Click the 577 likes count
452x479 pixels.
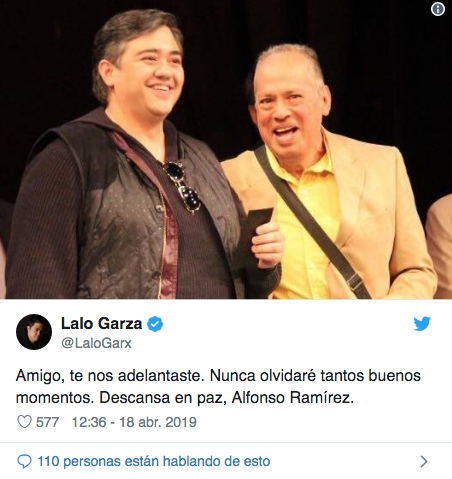tap(47, 422)
